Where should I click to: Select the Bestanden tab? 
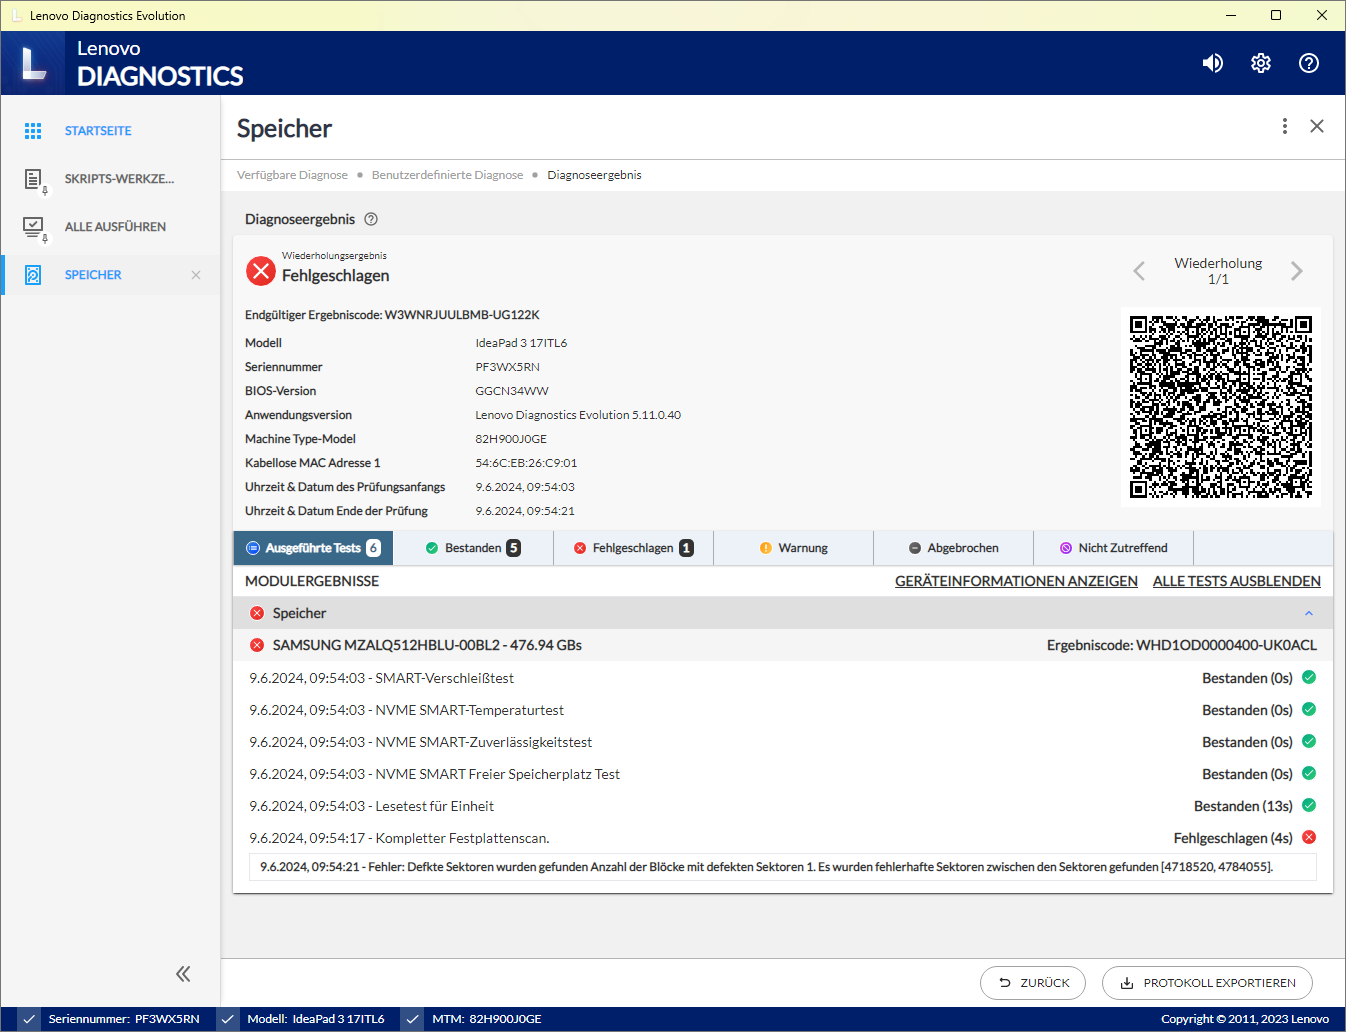(473, 548)
